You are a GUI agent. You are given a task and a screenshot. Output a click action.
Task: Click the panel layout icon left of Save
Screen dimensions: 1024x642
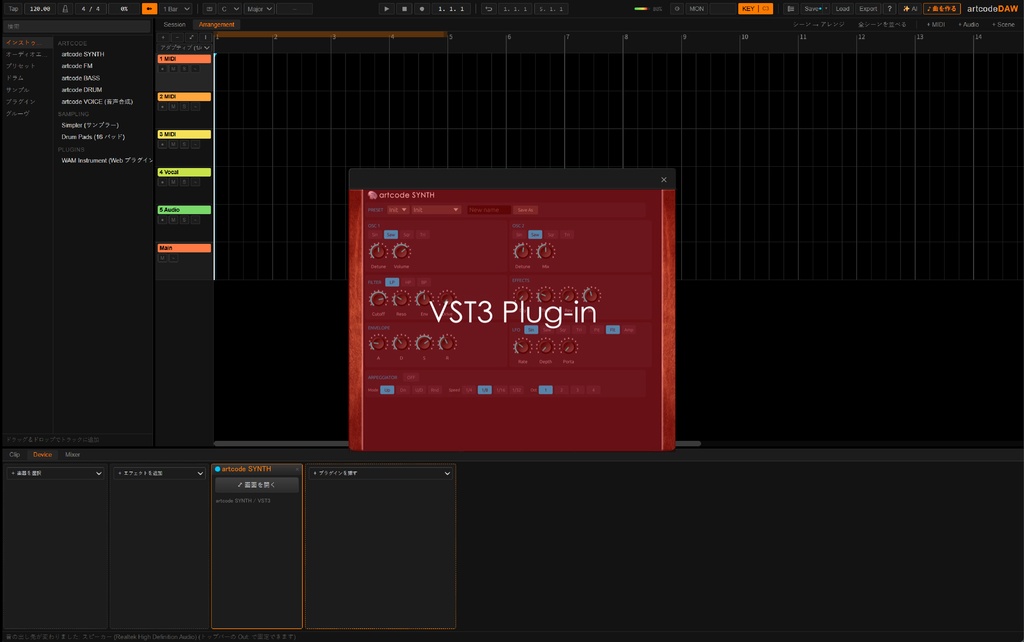pyautogui.click(x=791, y=8)
